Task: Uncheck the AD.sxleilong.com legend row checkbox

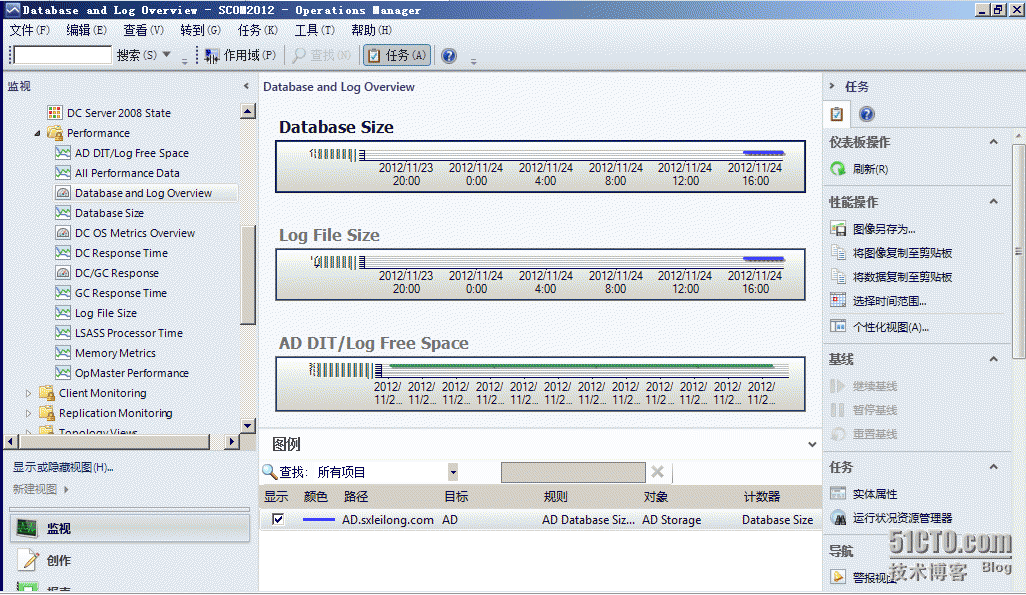Action: click(x=278, y=519)
